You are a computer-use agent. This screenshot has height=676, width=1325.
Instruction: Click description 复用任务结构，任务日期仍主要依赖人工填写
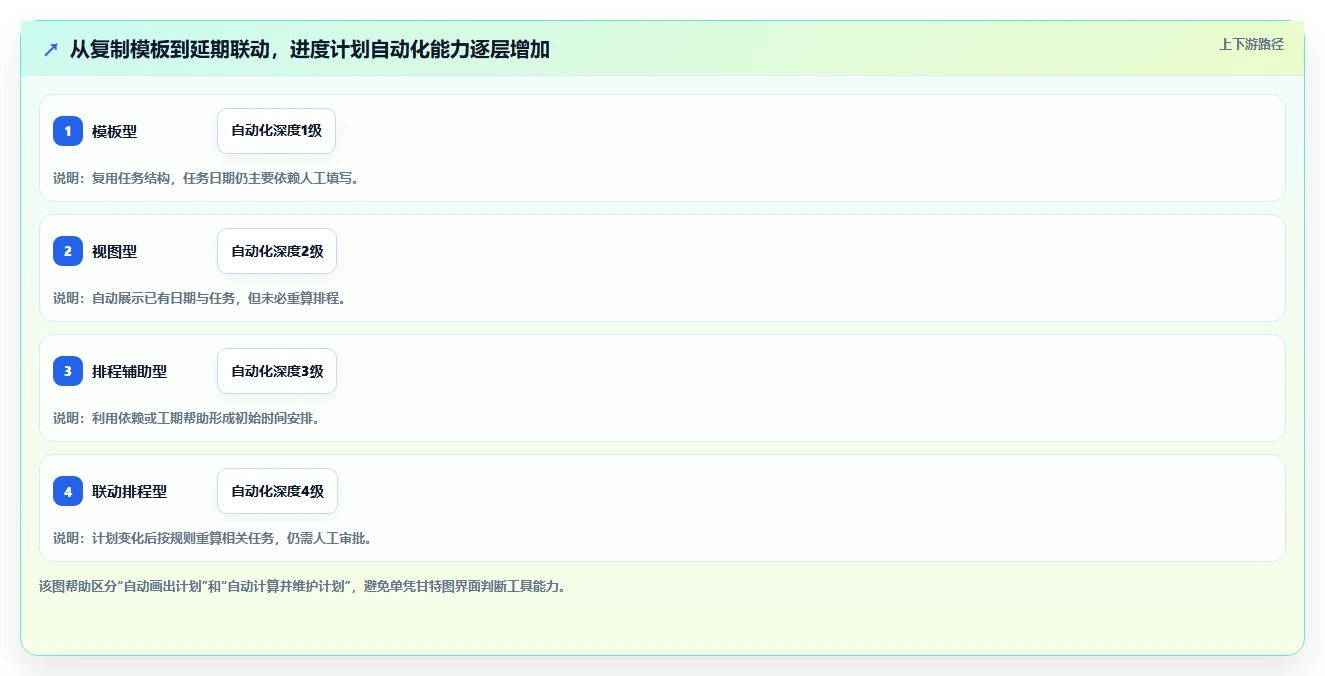(206, 178)
